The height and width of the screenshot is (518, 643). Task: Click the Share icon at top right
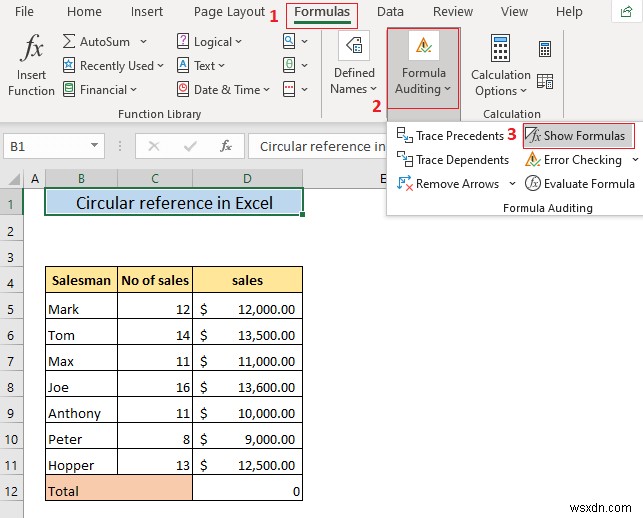point(626,11)
